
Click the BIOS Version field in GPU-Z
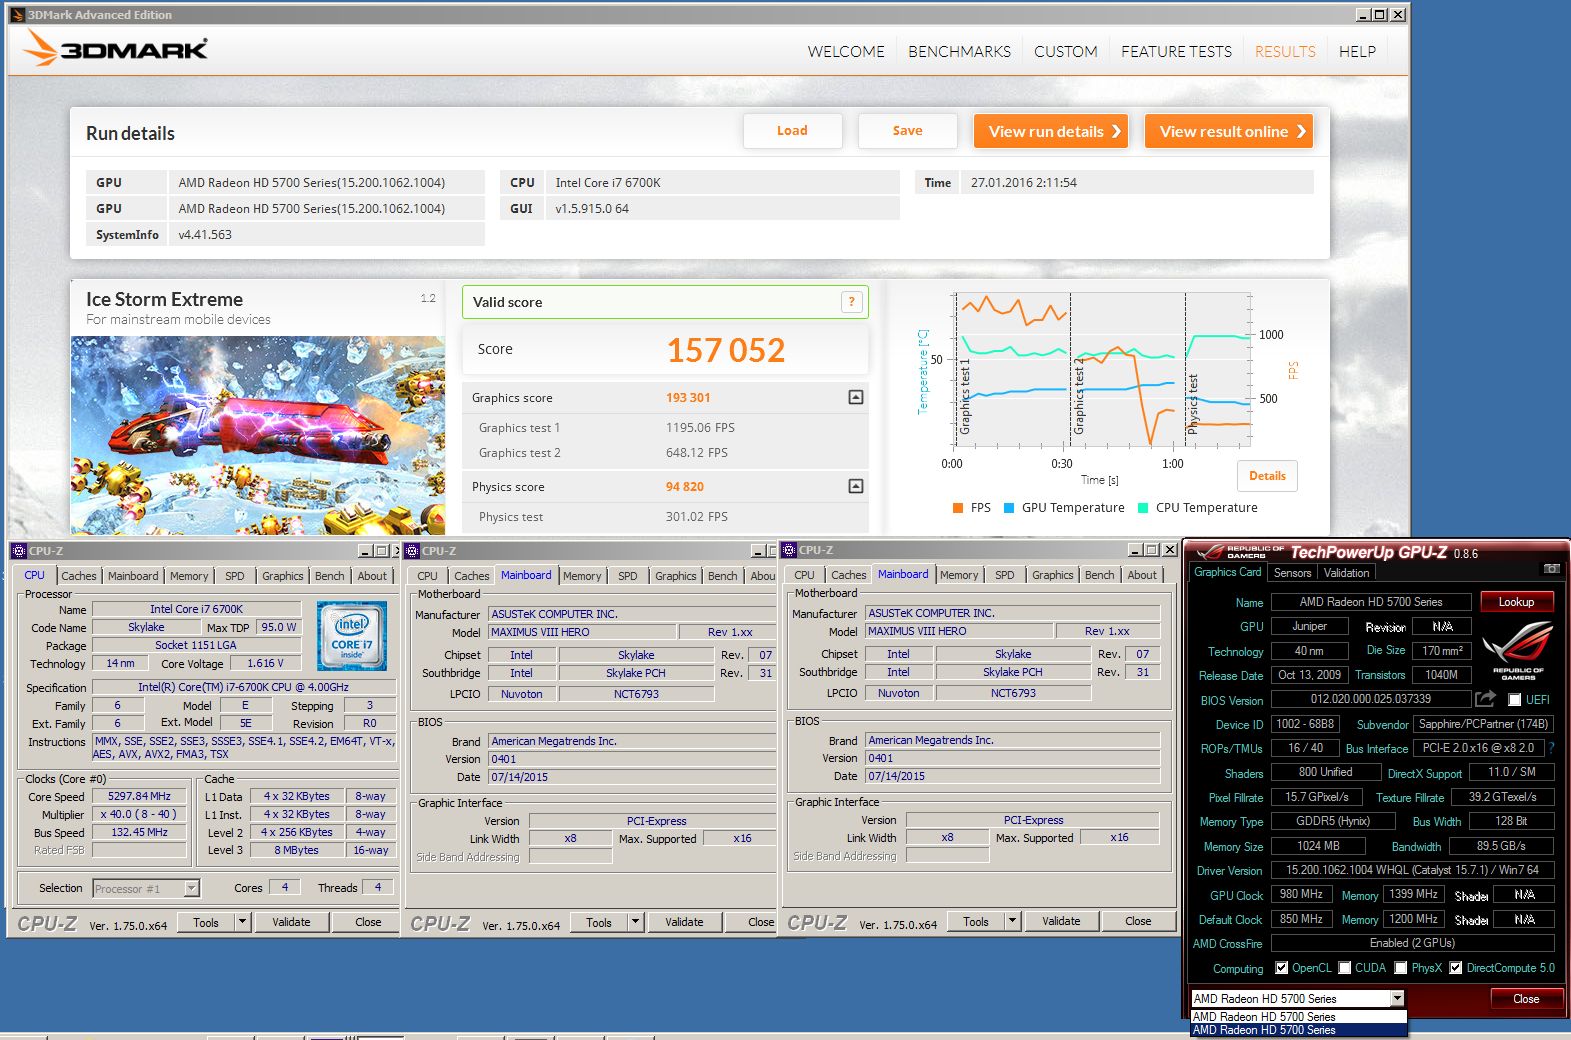pyautogui.click(x=1370, y=699)
